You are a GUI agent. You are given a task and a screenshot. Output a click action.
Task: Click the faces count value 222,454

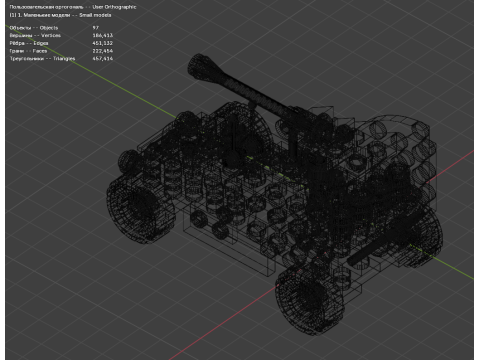pyautogui.click(x=103, y=51)
